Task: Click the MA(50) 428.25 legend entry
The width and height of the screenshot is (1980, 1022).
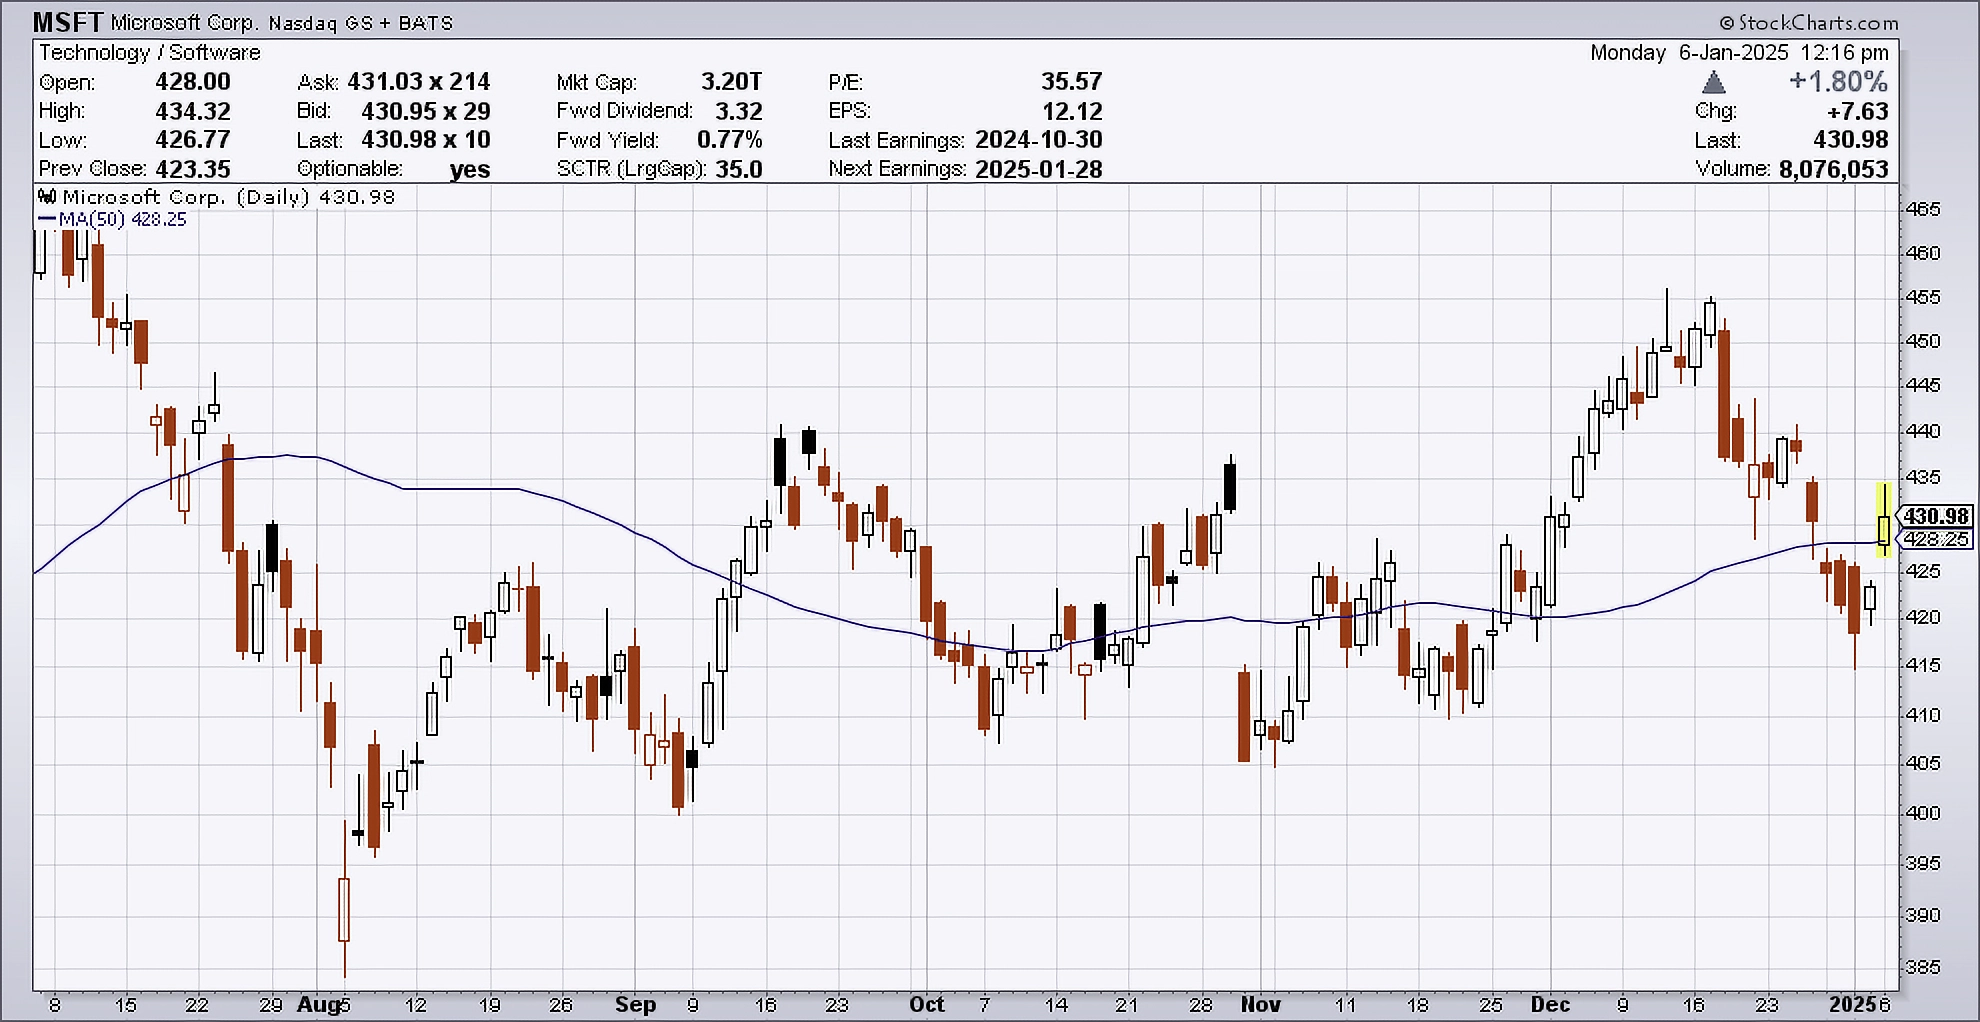Action: pyautogui.click(x=113, y=219)
